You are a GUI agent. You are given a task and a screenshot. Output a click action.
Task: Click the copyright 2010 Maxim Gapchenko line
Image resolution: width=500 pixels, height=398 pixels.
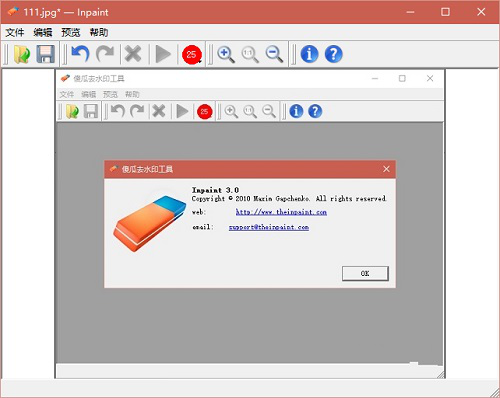[x=289, y=199]
